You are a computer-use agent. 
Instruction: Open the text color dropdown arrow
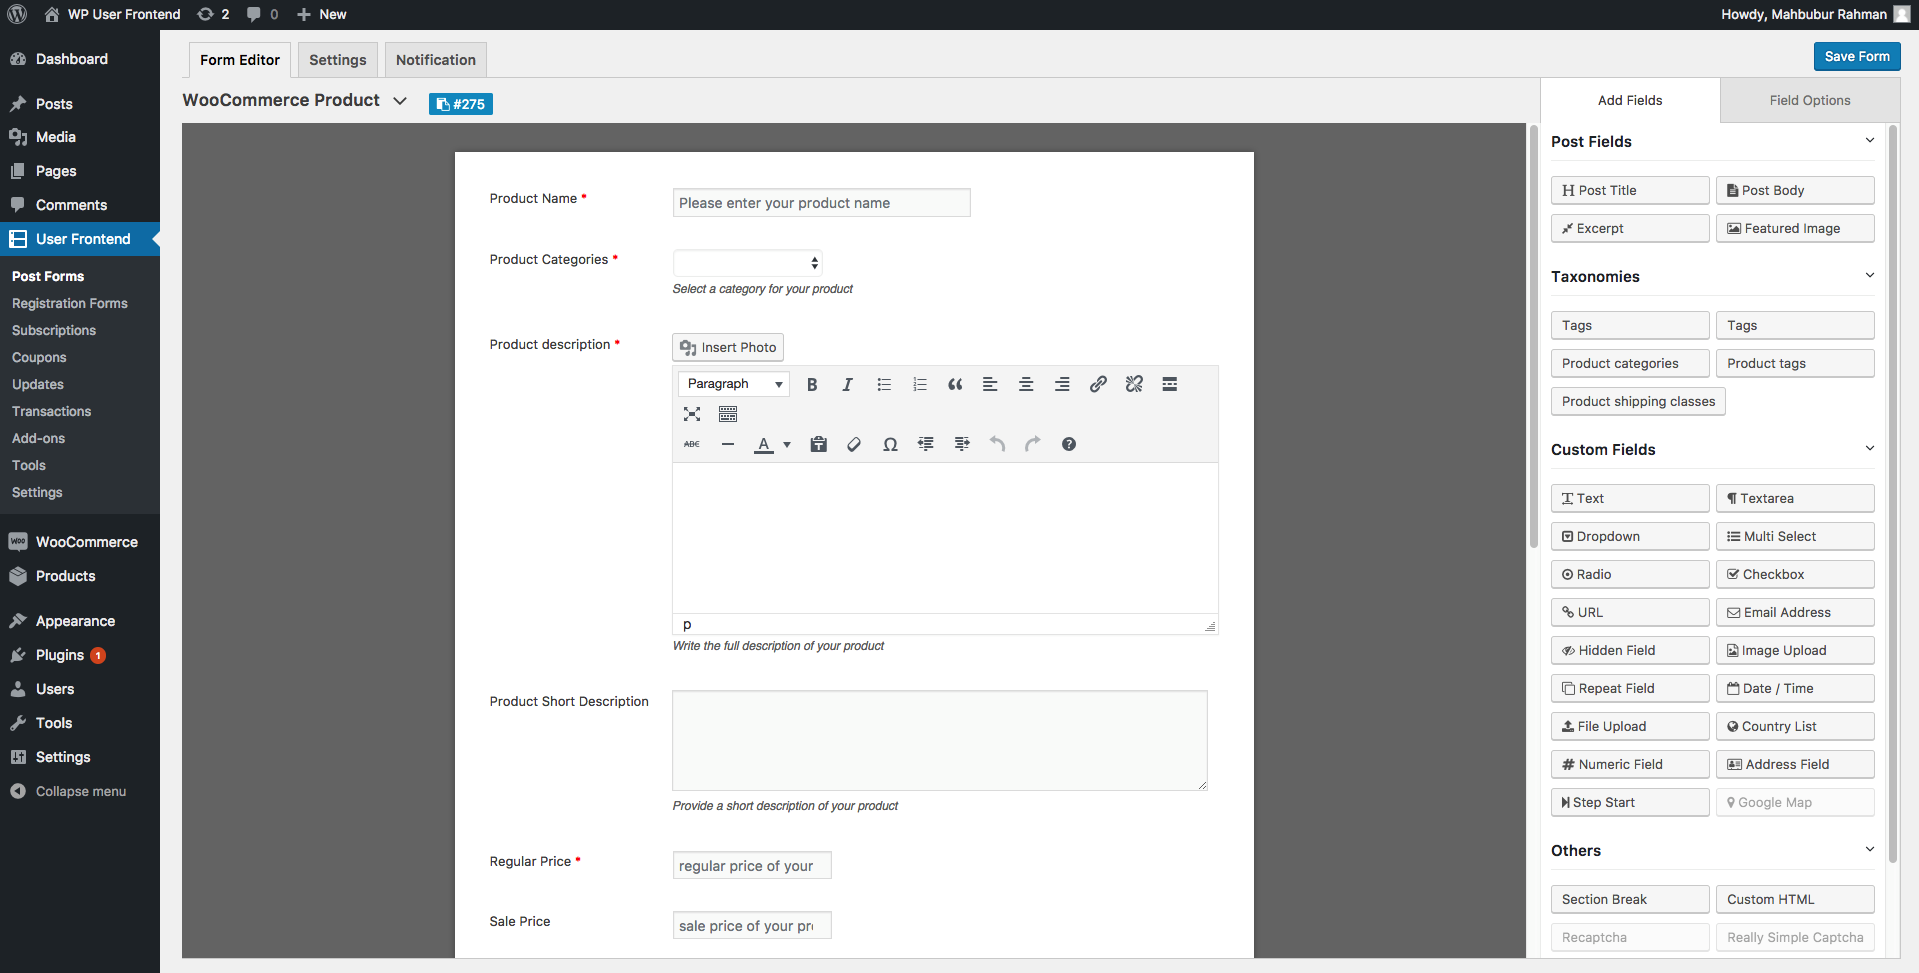tap(787, 444)
